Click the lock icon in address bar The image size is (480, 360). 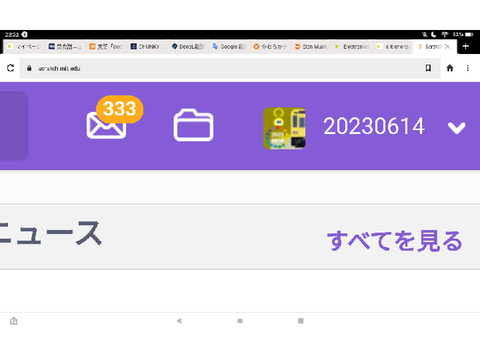click(29, 68)
